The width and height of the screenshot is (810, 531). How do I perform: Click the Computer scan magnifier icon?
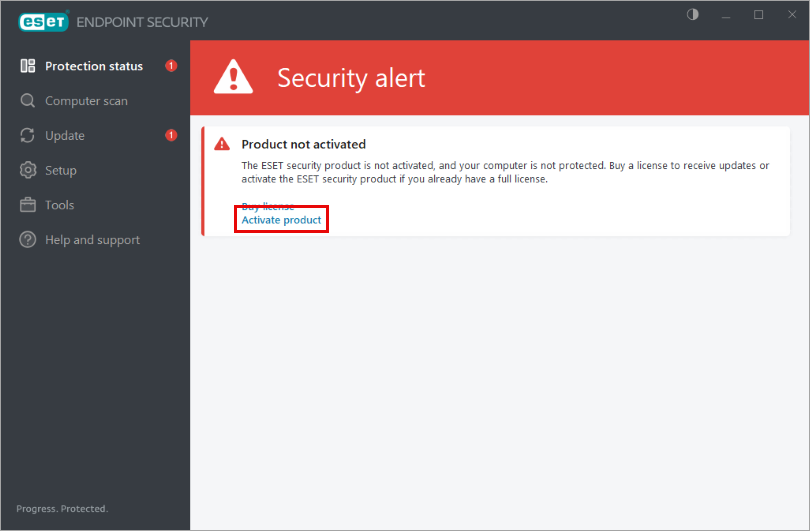(x=28, y=101)
